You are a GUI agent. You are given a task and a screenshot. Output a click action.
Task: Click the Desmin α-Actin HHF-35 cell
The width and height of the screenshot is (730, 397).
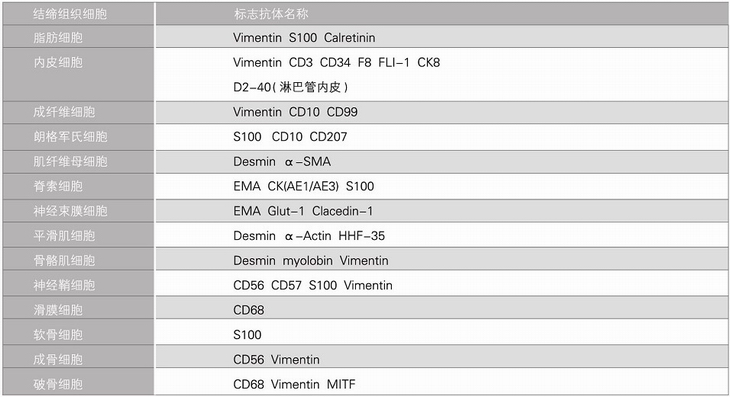pos(442,236)
